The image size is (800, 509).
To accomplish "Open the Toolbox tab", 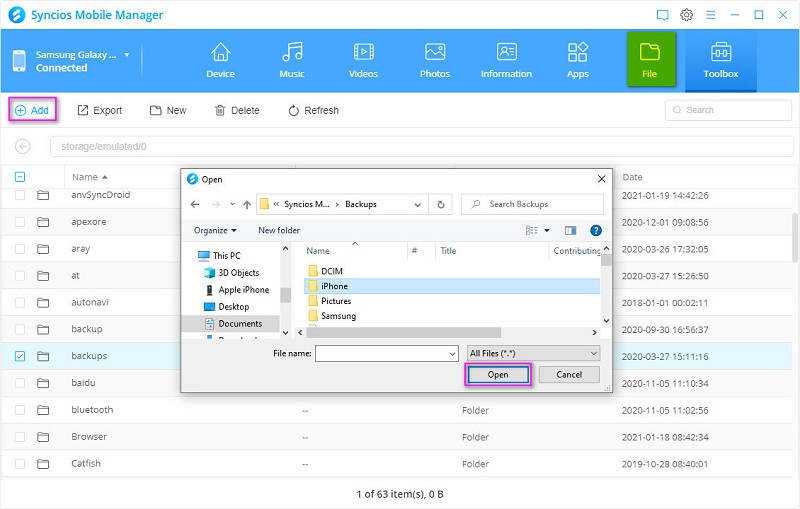I will 720,61.
